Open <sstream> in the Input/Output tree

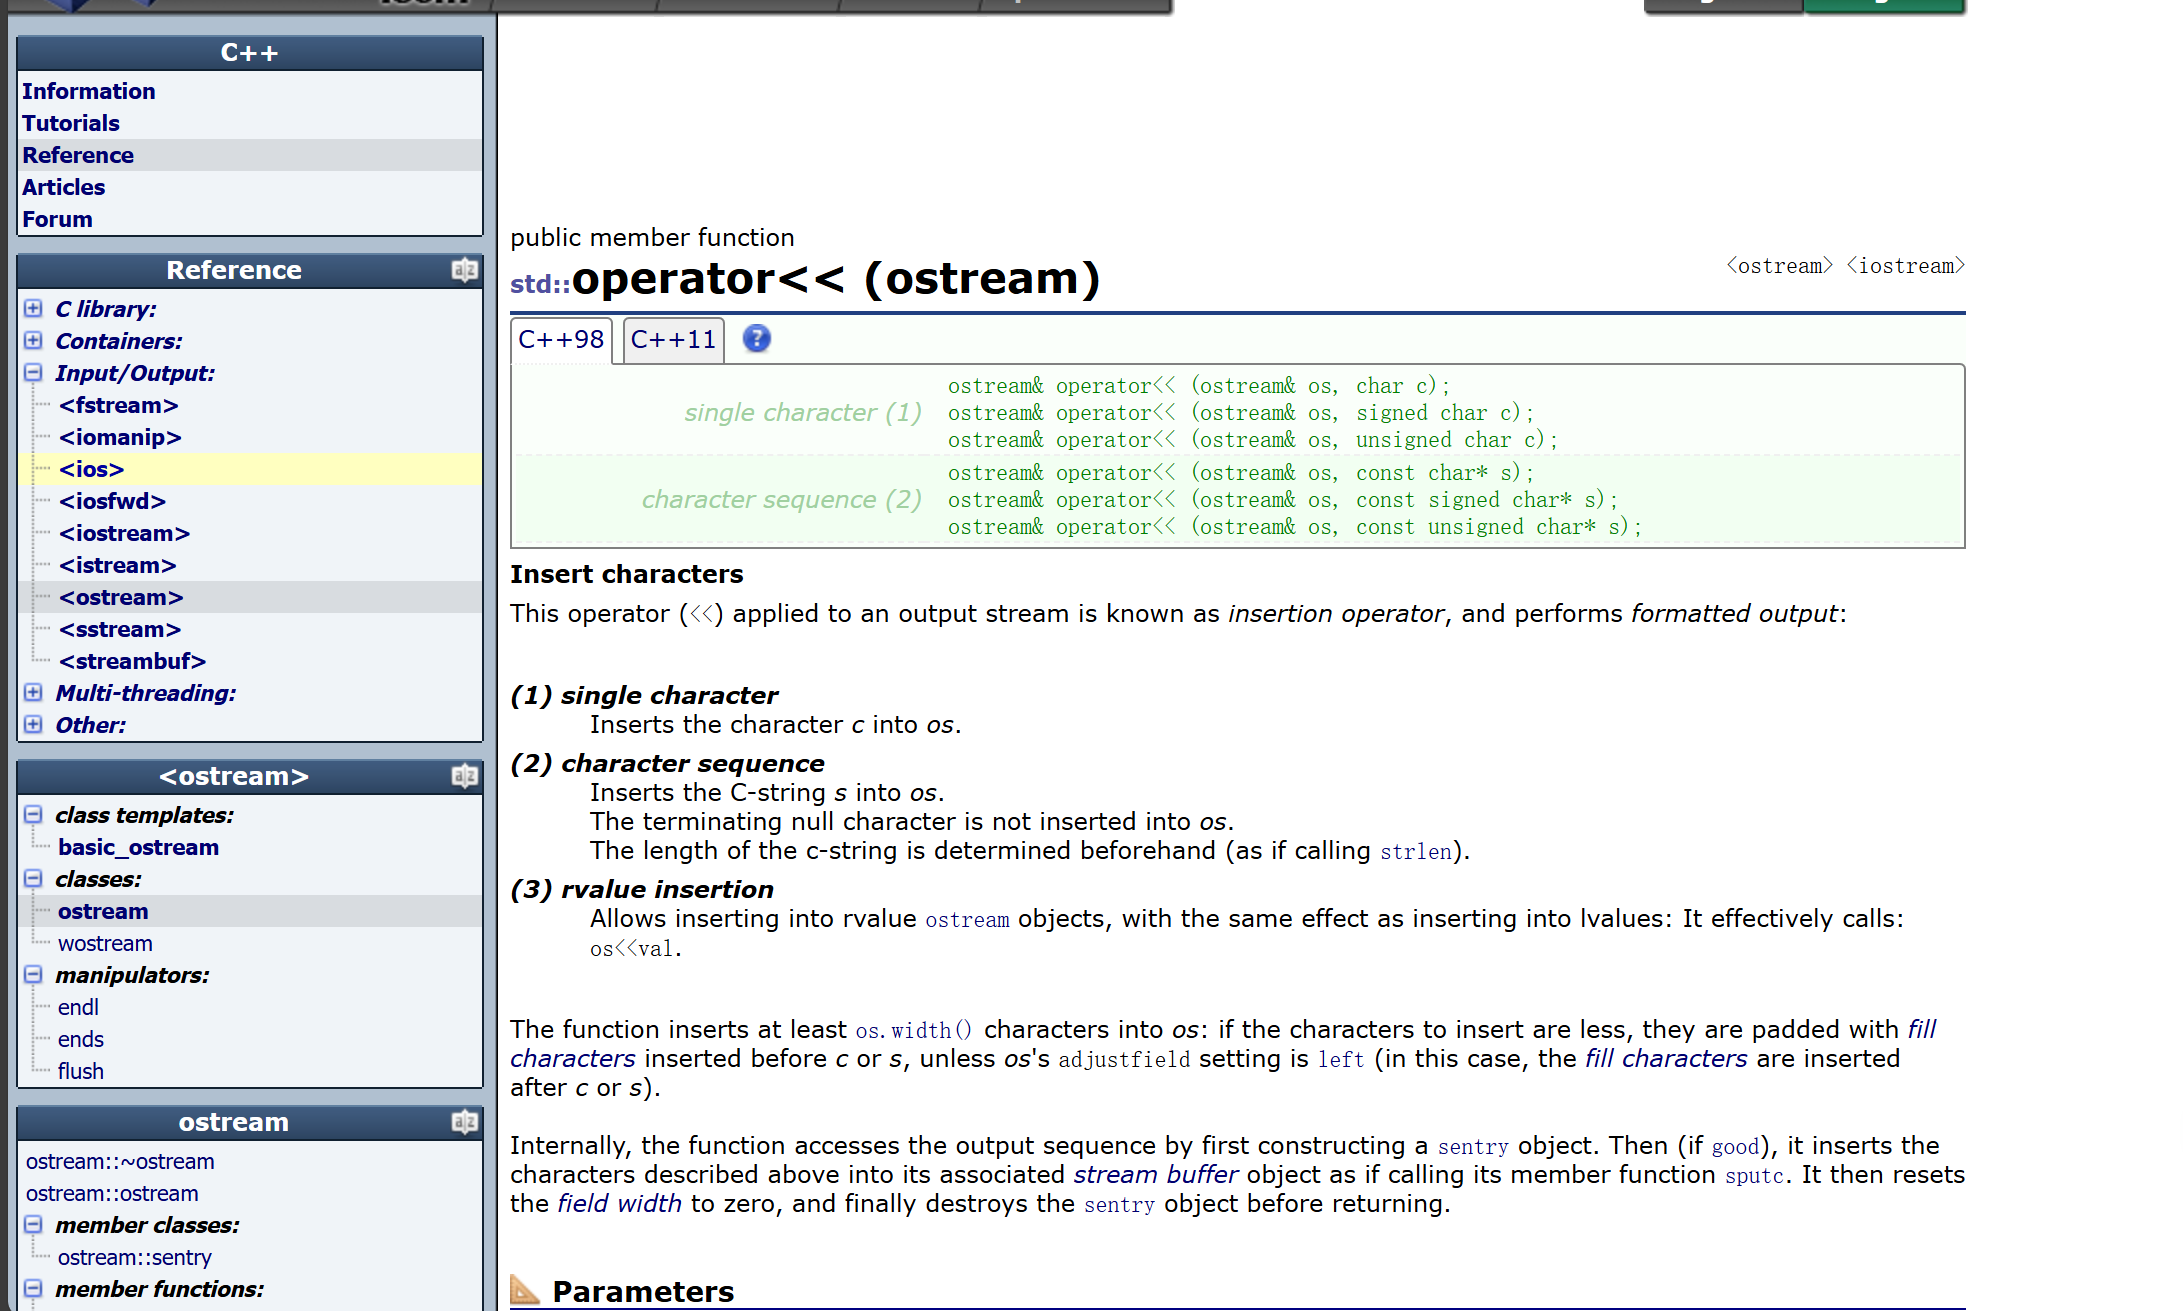(x=120, y=629)
